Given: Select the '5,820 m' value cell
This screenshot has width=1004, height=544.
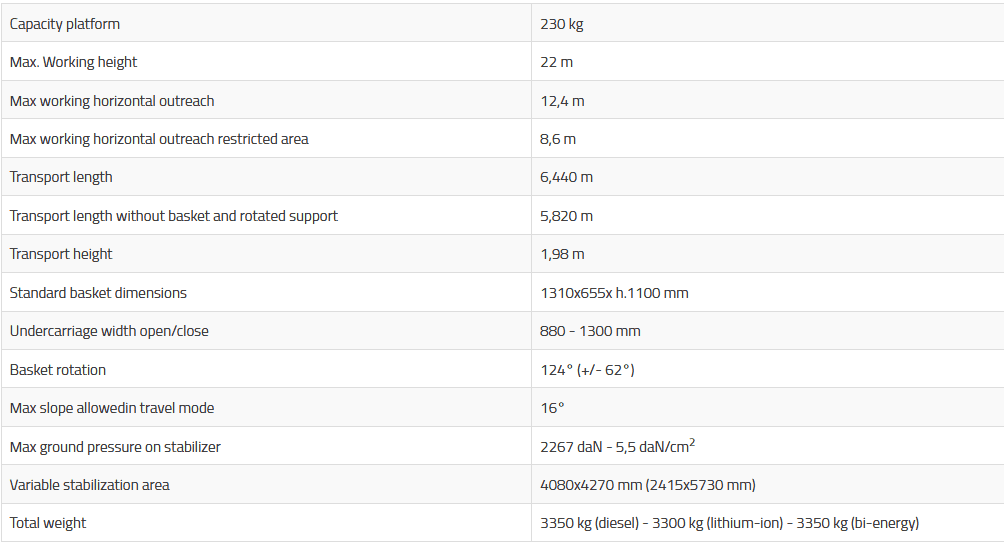Looking at the screenshot, I should 566,216.
